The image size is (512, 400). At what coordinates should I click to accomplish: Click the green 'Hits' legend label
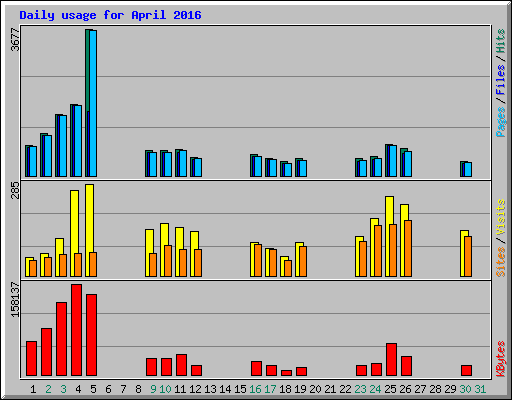pos(500,41)
